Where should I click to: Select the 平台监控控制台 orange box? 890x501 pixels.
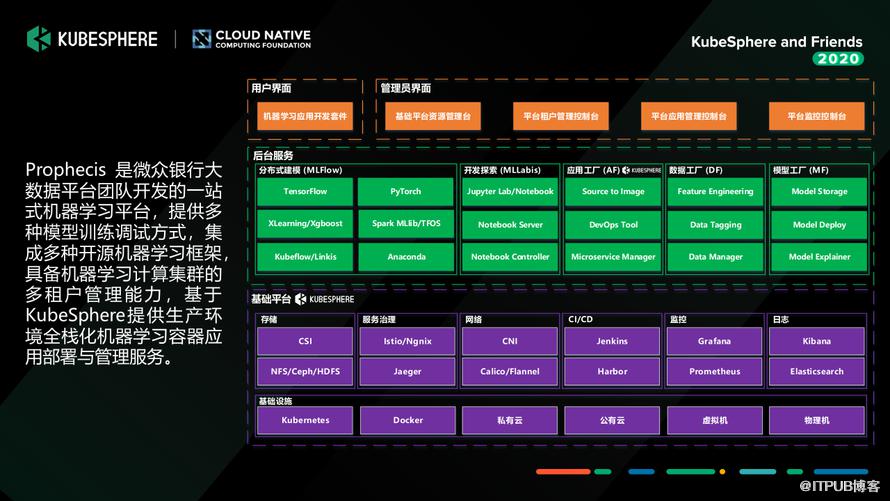click(x=817, y=116)
